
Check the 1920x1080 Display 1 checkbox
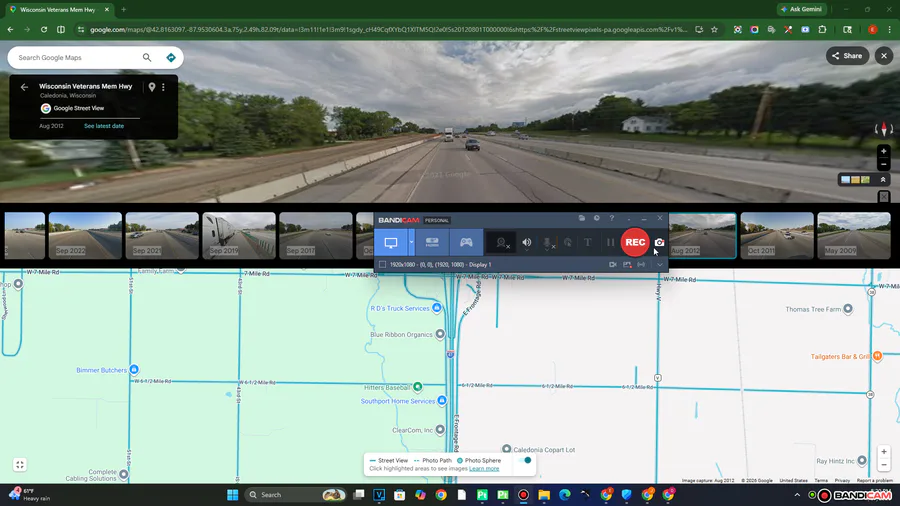click(382, 264)
